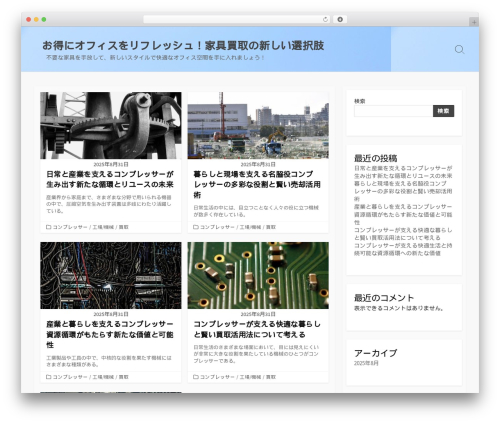This screenshot has height=423, width=500.
Task: Click the dark 検索 submit button
Action: 443,111
